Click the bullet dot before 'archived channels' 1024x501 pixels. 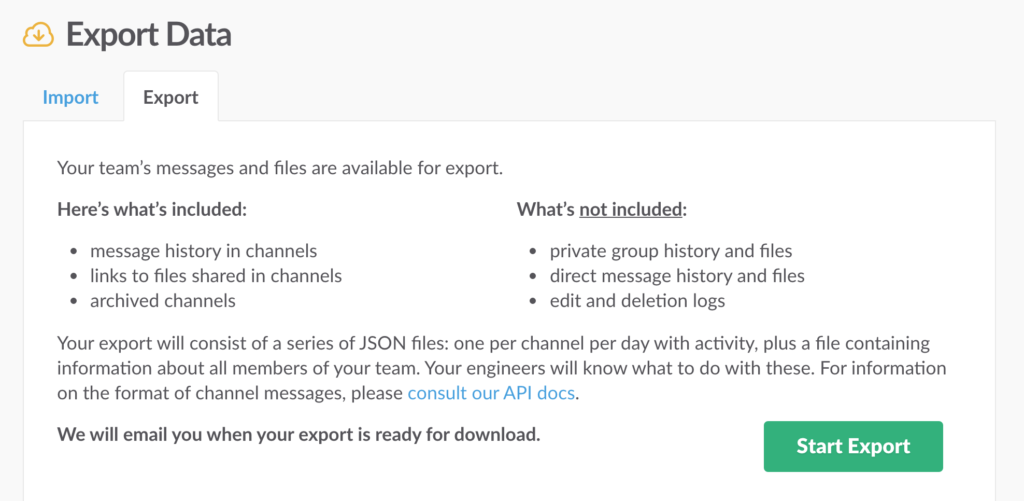(74, 301)
